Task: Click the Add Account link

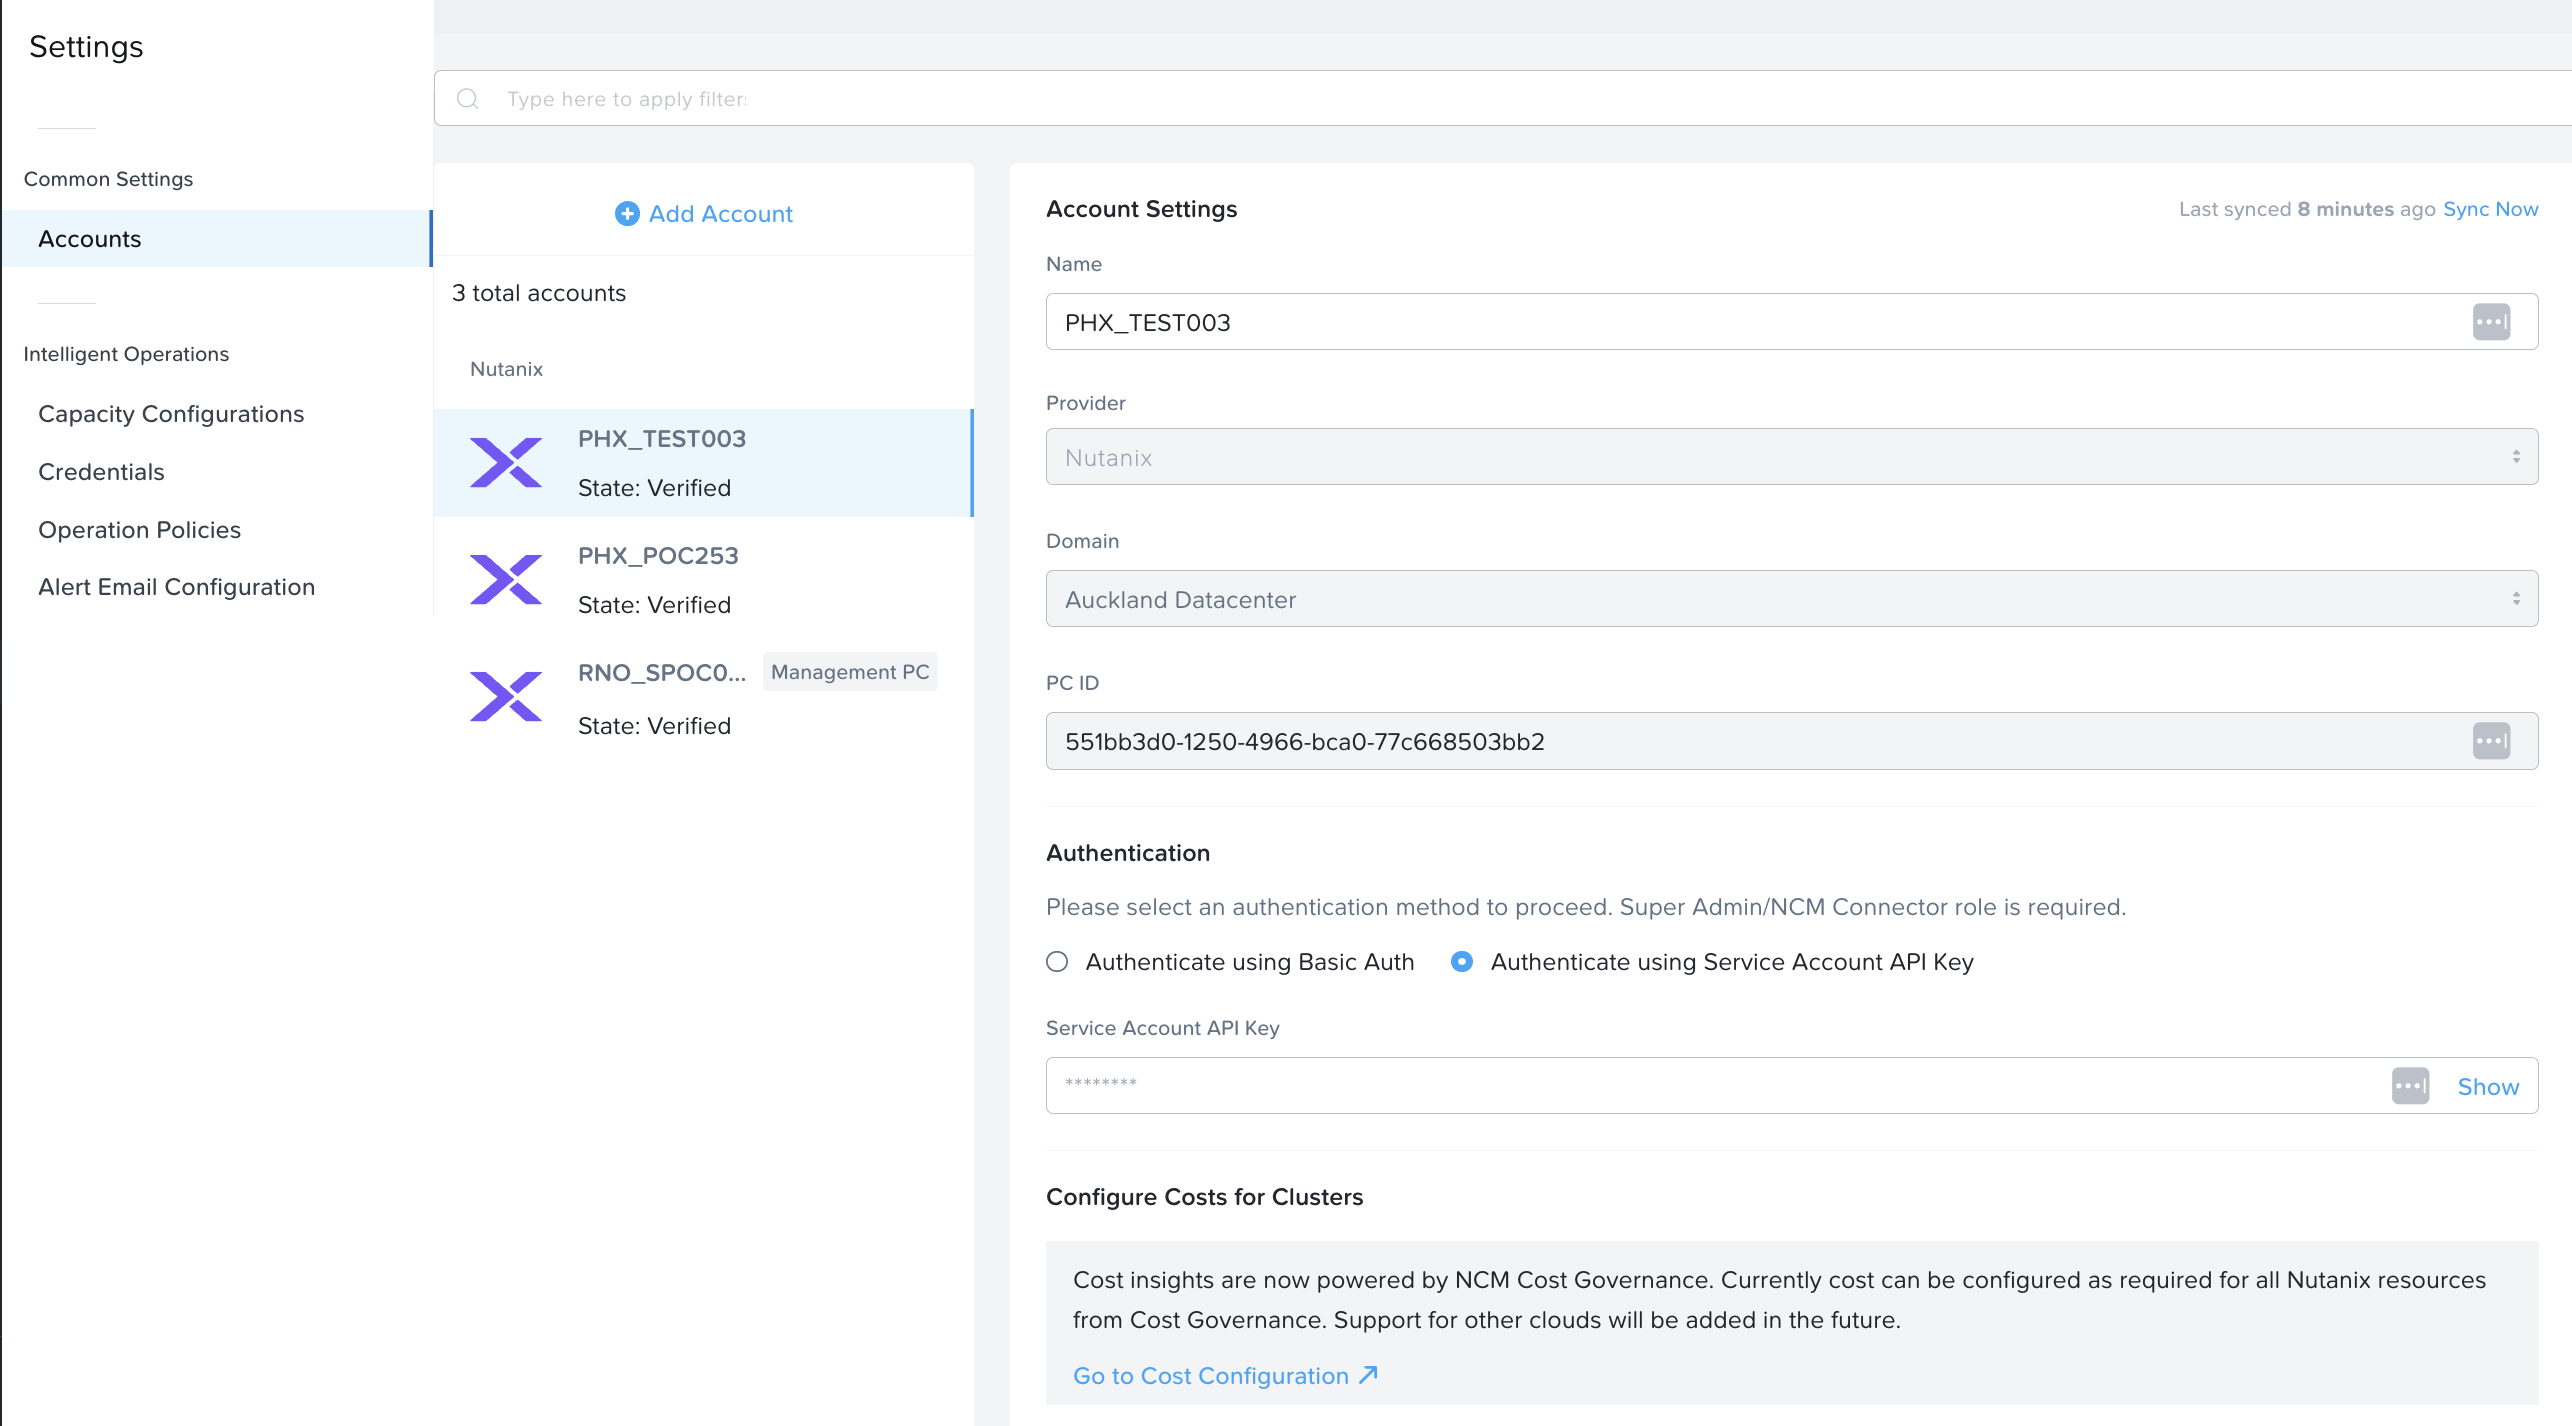Action: (704, 214)
